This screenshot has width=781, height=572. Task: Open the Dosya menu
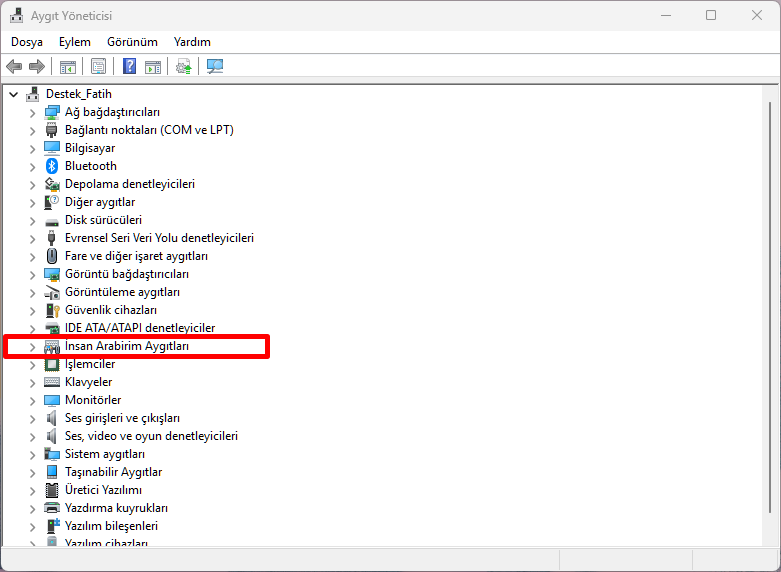pyautogui.click(x=27, y=42)
